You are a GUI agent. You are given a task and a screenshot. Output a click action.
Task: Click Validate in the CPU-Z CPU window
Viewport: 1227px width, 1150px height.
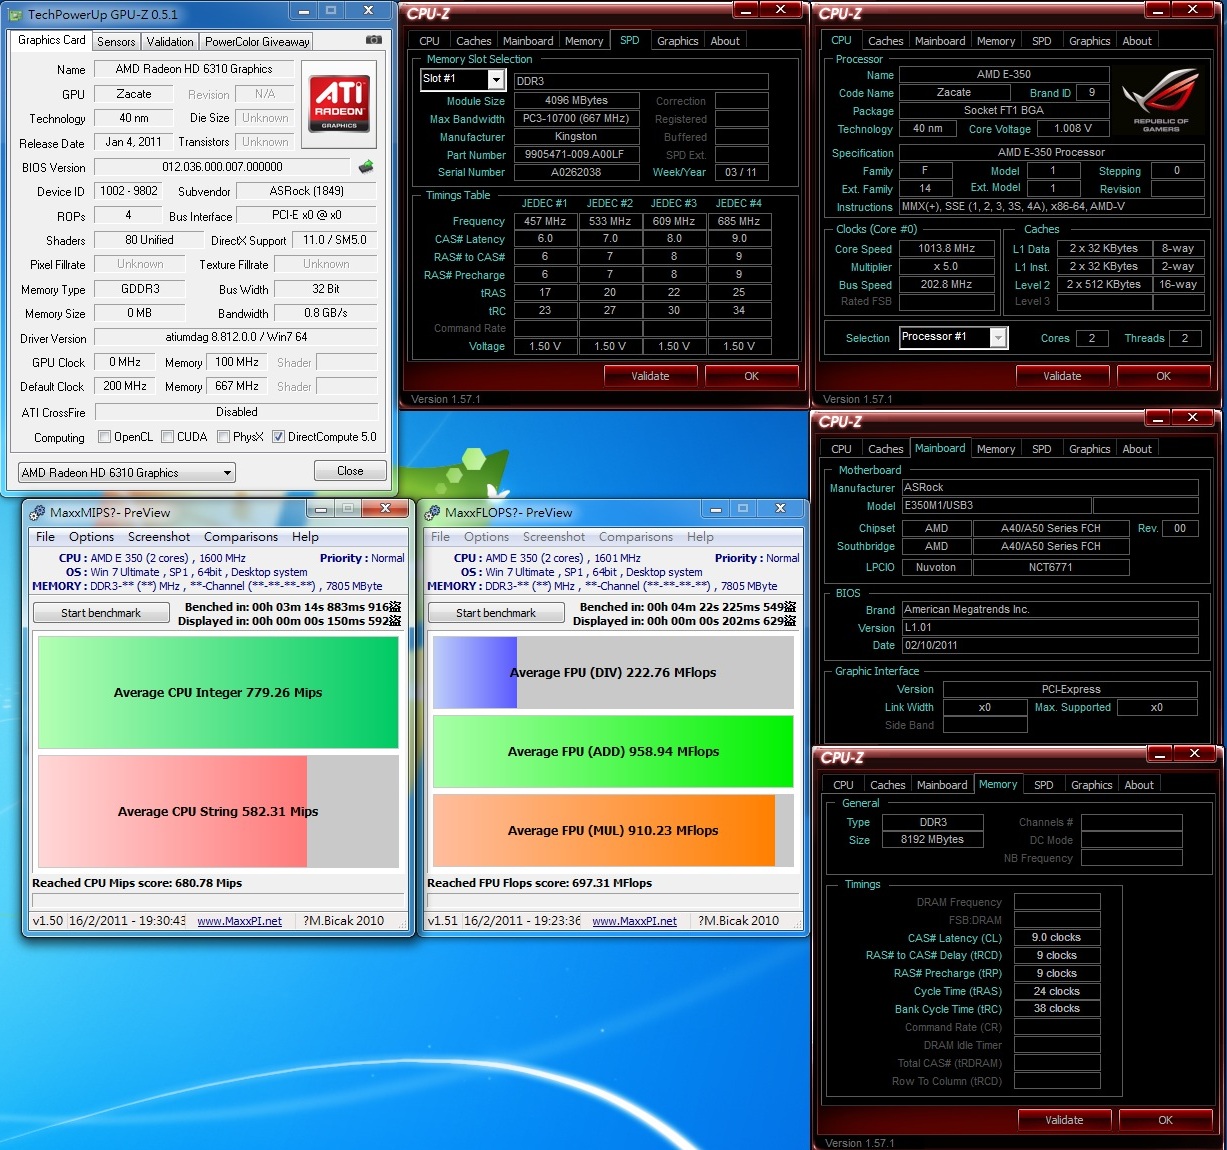click(1062, 376)
